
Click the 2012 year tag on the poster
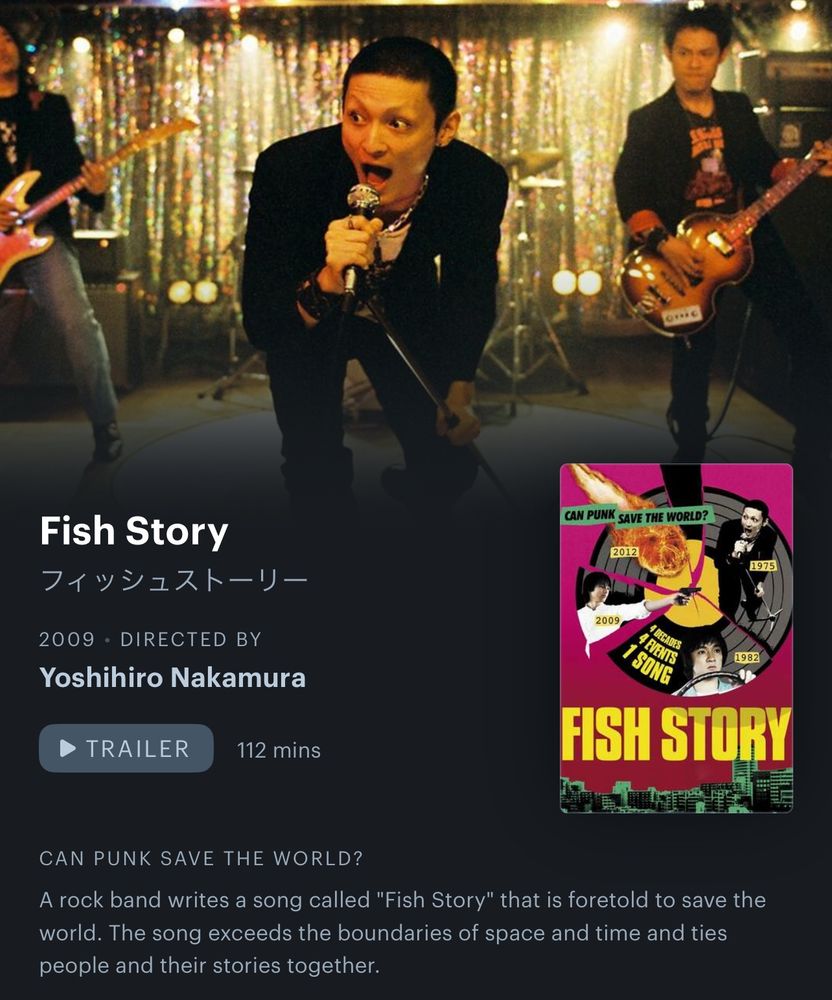(624, 552)
